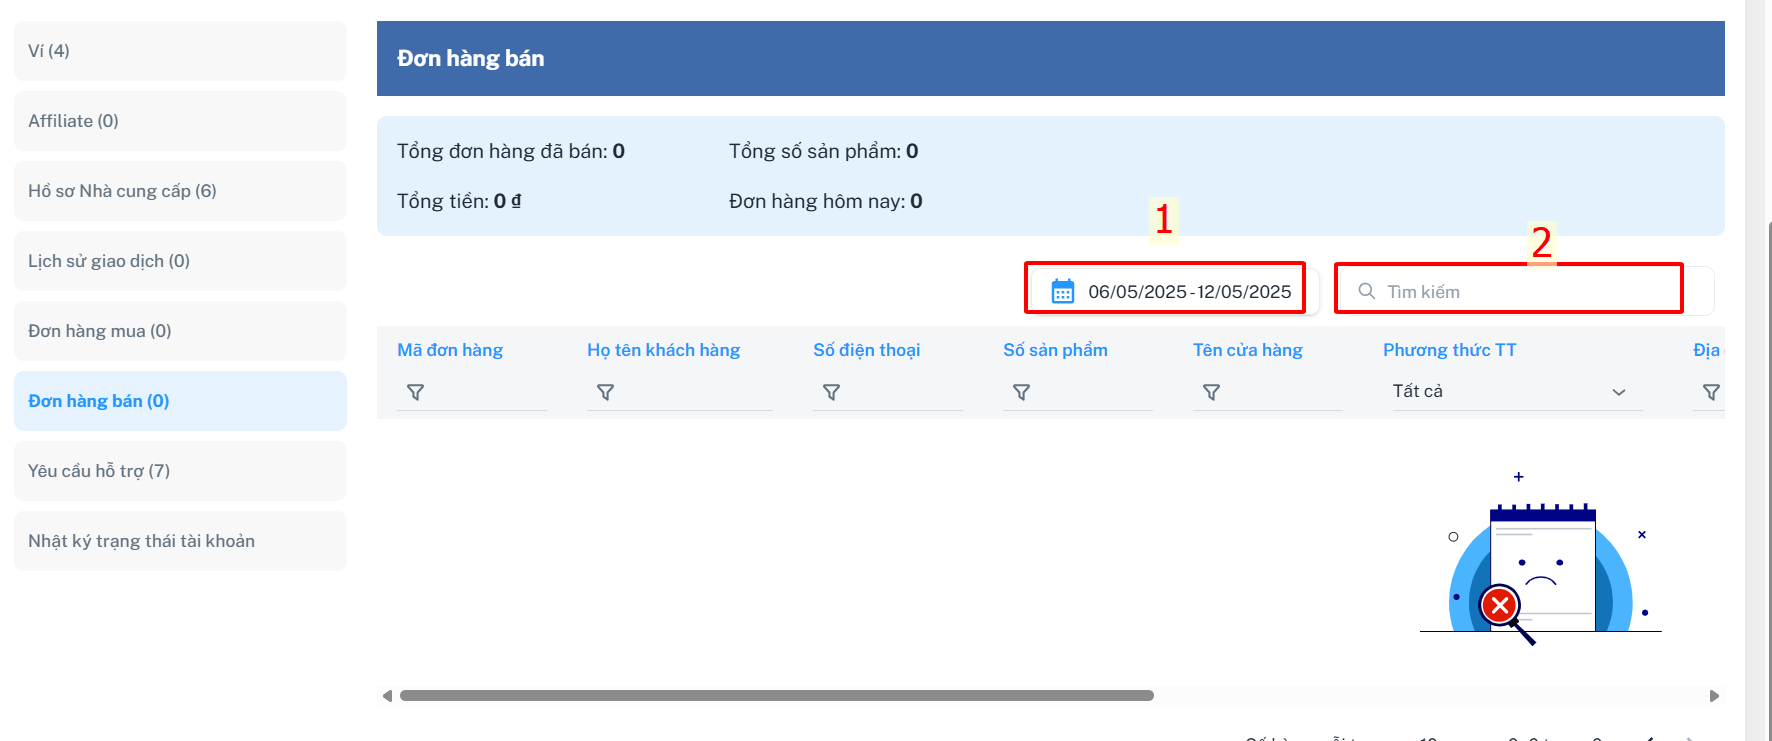Open Nhật ký trạng thái tài khoản
The width and height of the screenshot is (1772, 741).
click(x=180, y=541)
